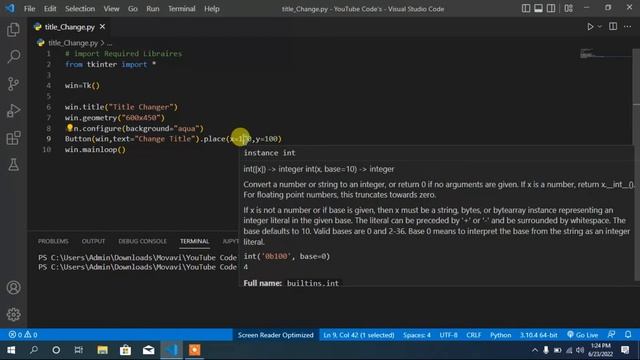Click title_Change.py in the breadcrumb
This screenshot has width=640, height=360.
pyautogui.click(x=73, y=43)
